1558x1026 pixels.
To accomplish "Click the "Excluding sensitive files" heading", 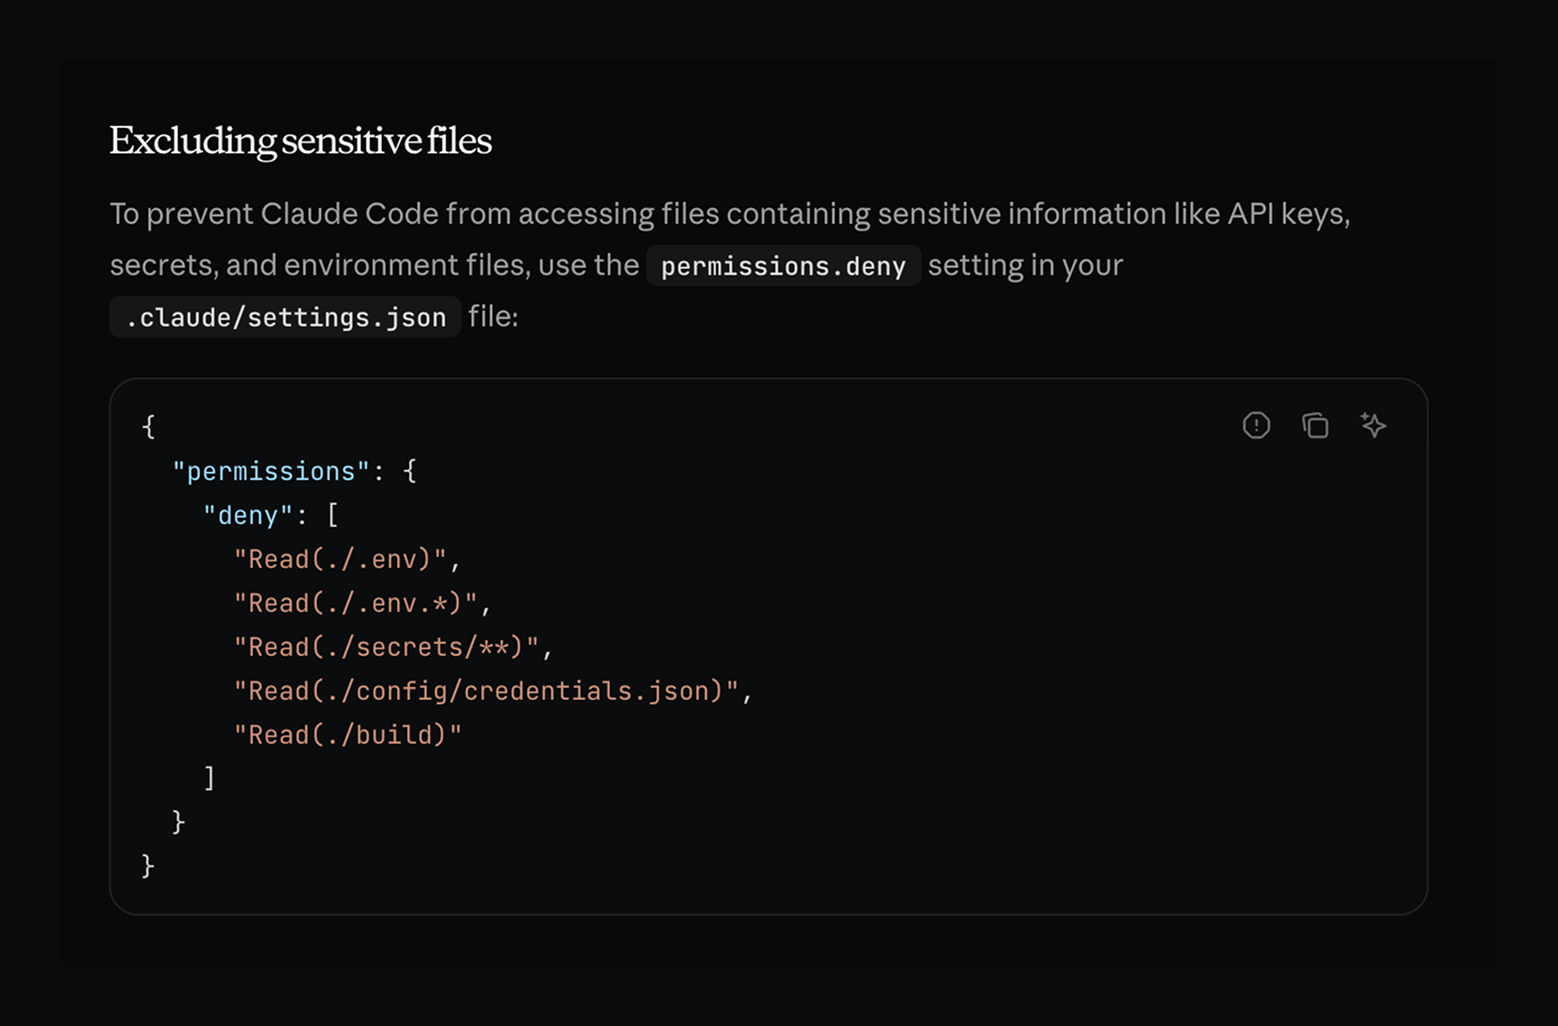I will [x=300, y=141].
